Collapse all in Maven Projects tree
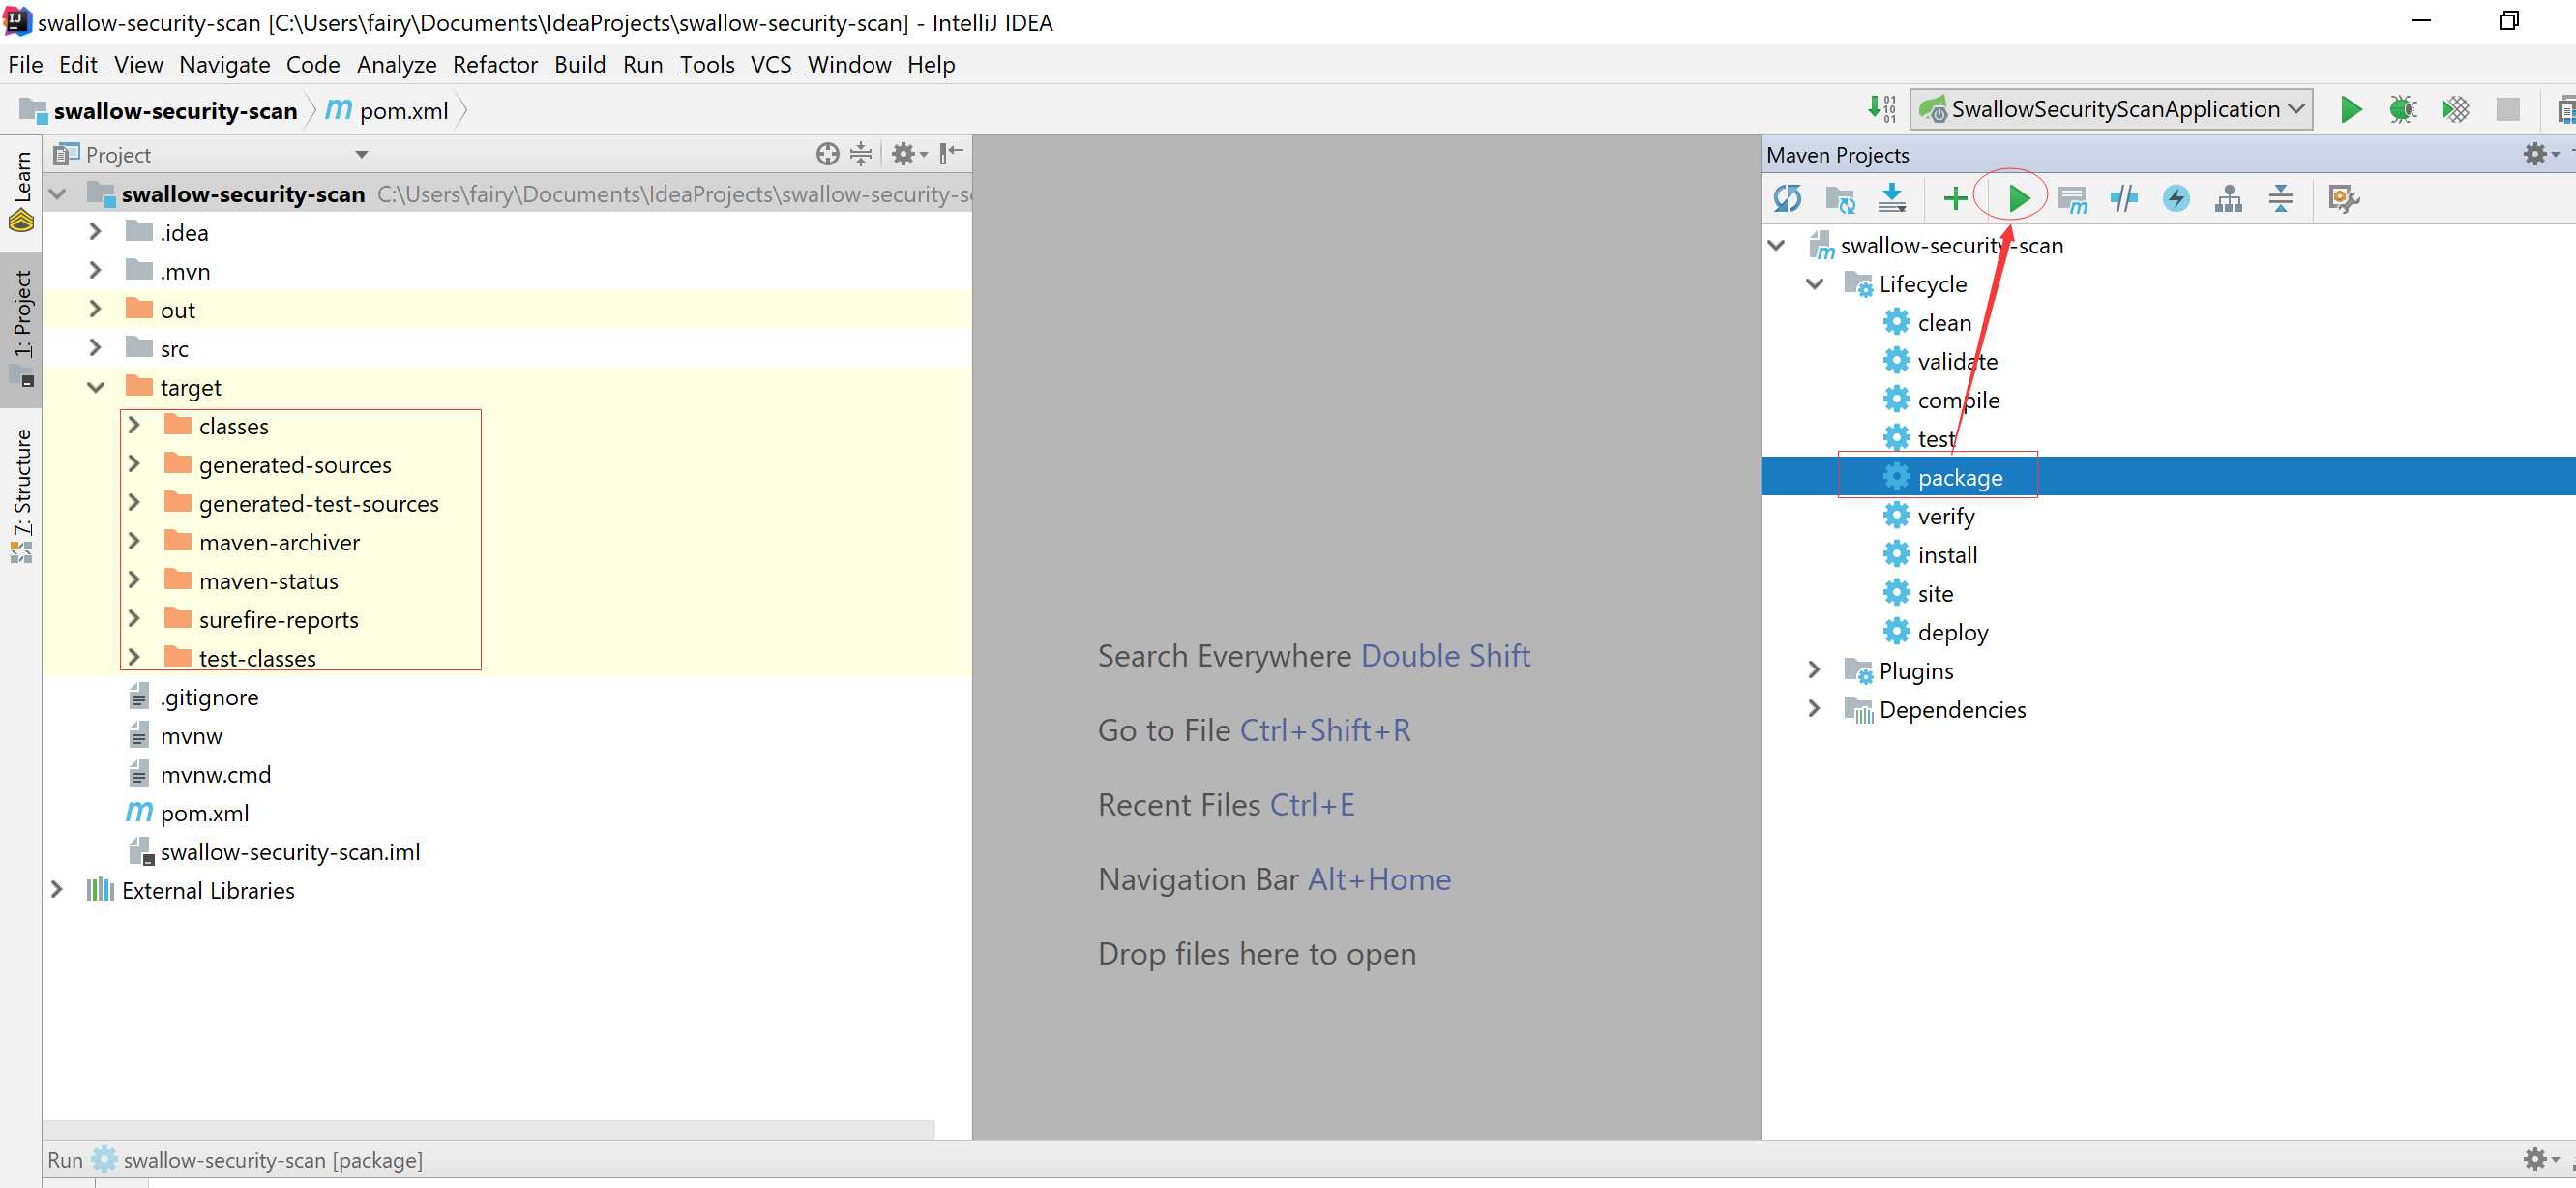 click(2281, 198)
